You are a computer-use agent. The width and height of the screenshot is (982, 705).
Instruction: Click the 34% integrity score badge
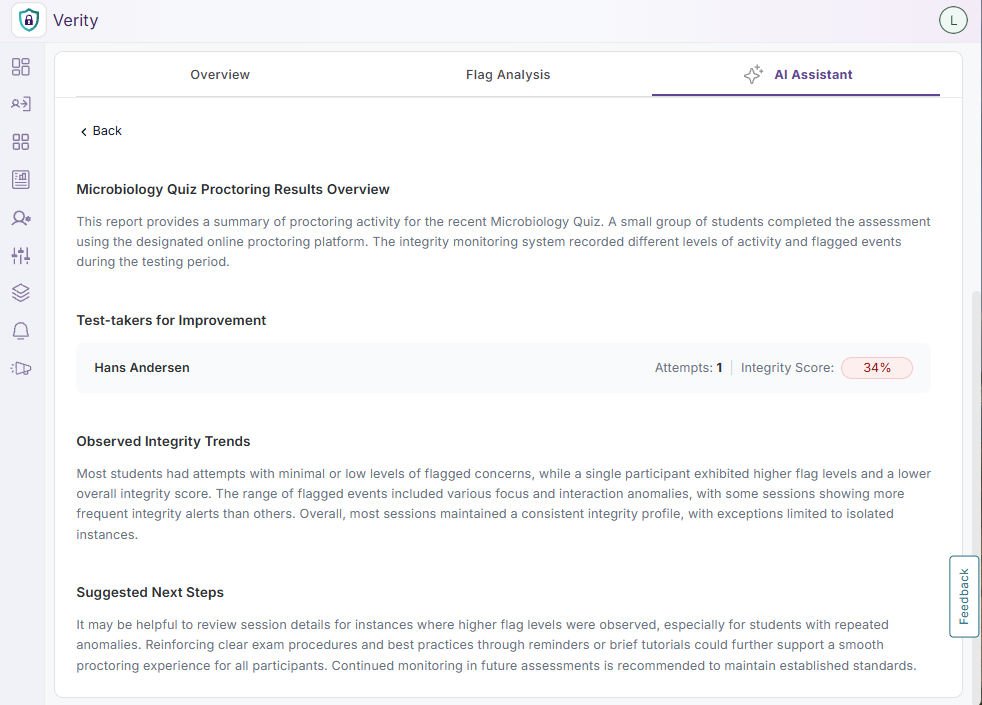point(877,368)
